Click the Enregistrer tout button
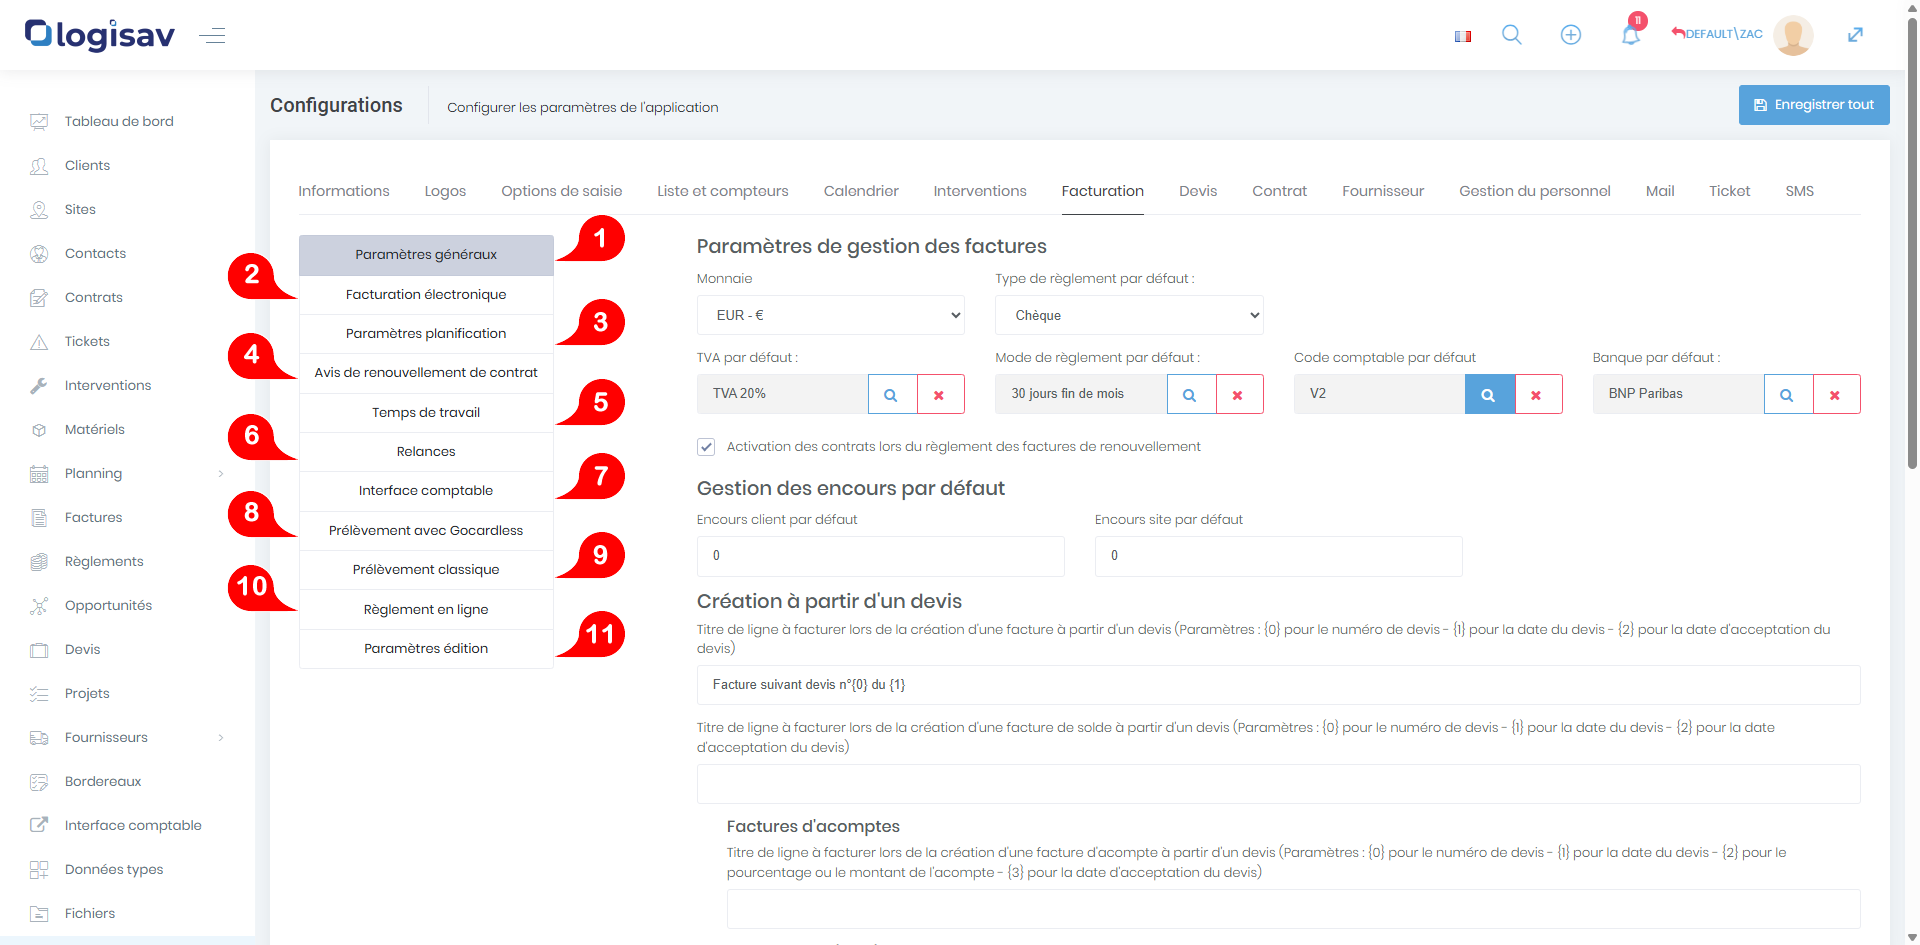The height and width of the screenshot is (945, 1920). pyautogui.click(x=1813, y=105)
